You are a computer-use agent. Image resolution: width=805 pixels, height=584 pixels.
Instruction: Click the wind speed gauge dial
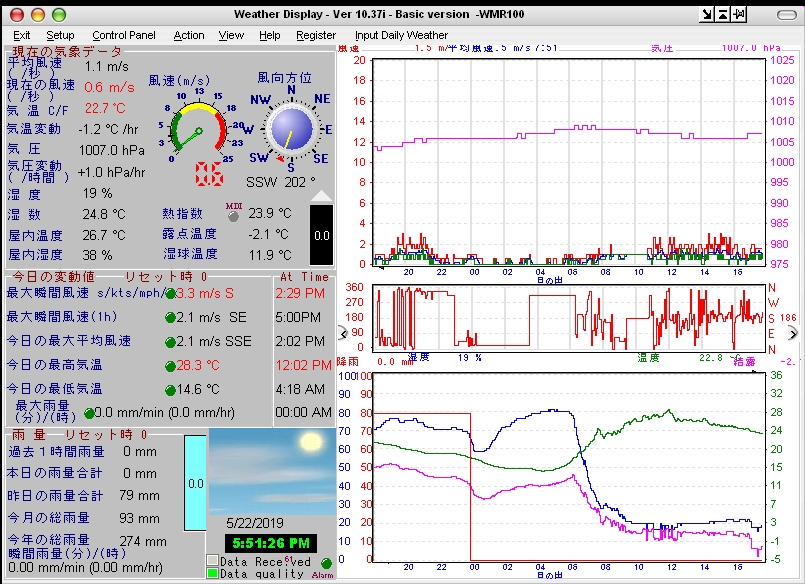pyautogui.click(x=199, y=128)
